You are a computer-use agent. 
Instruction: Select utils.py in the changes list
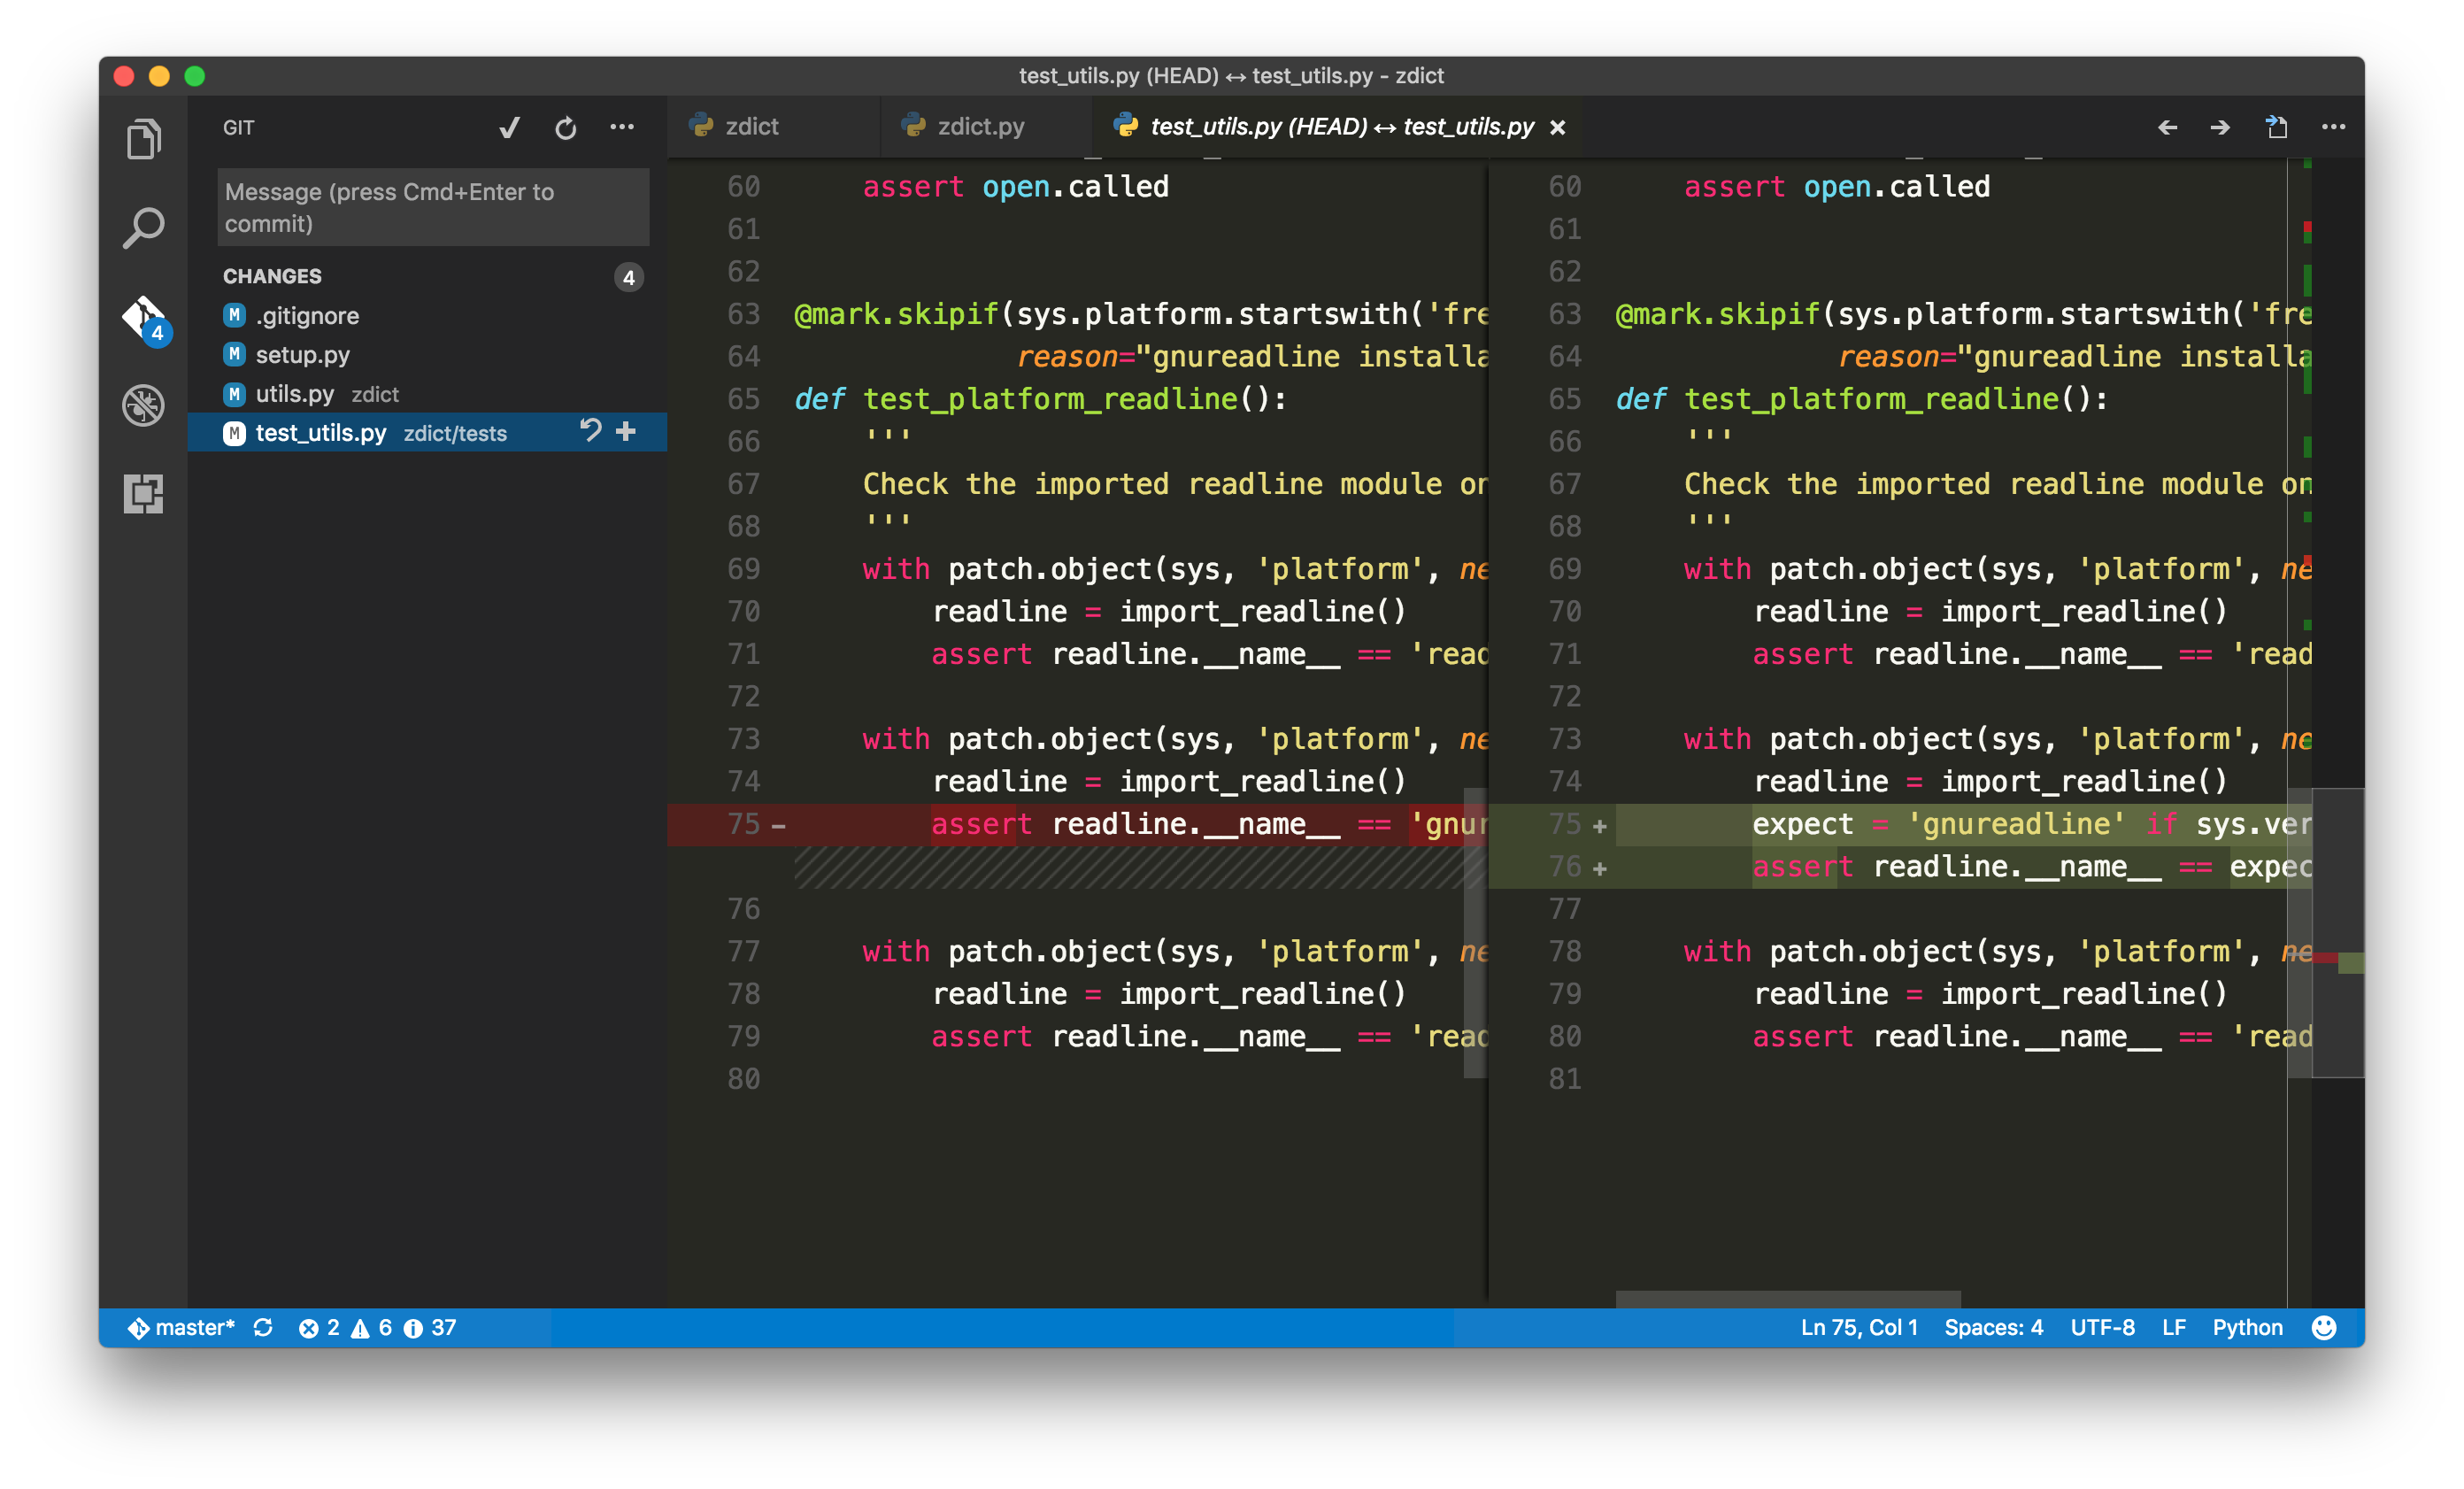pyautogui.click(x=294, y=394)
